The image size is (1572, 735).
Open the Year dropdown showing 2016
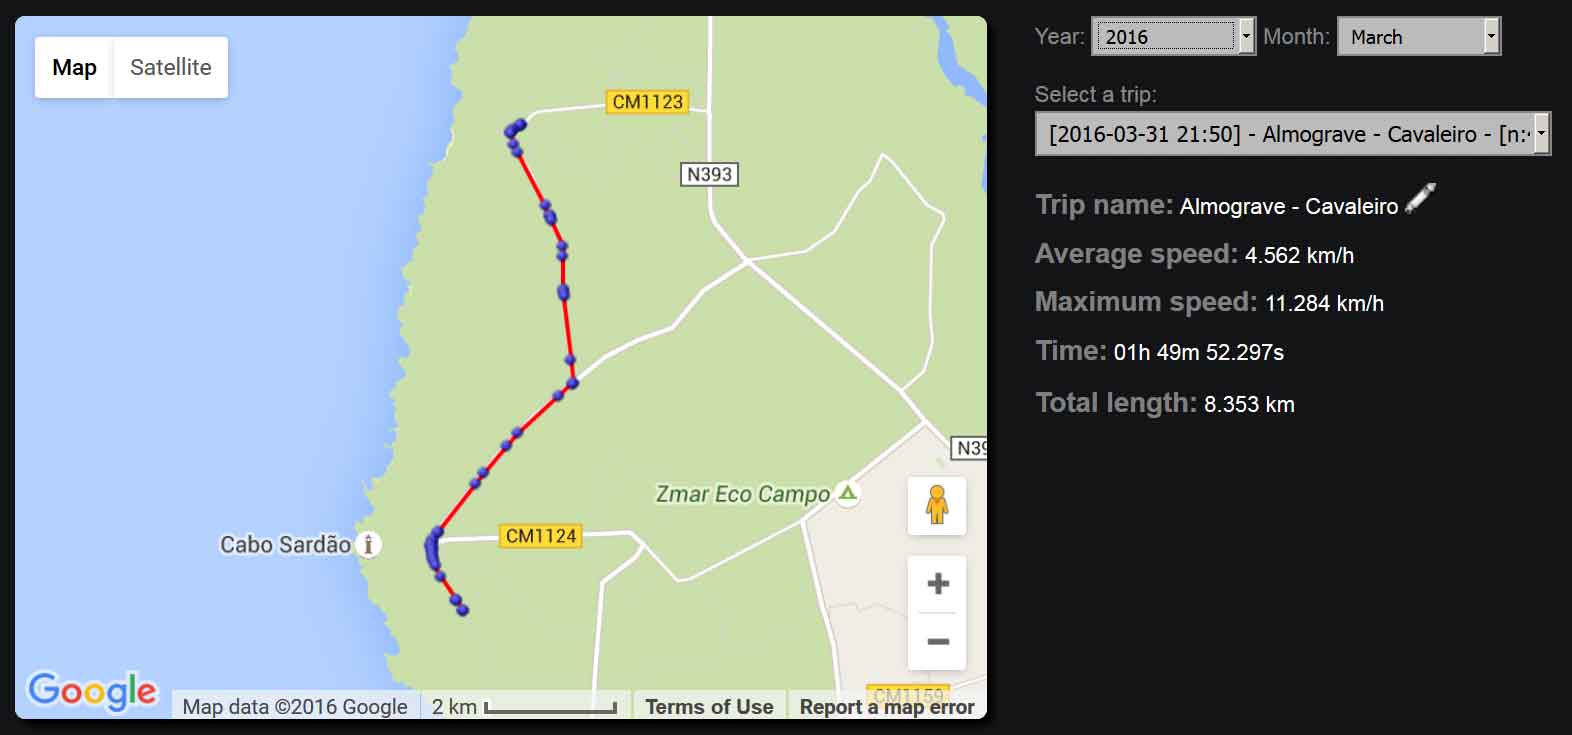pos(1174,37)
